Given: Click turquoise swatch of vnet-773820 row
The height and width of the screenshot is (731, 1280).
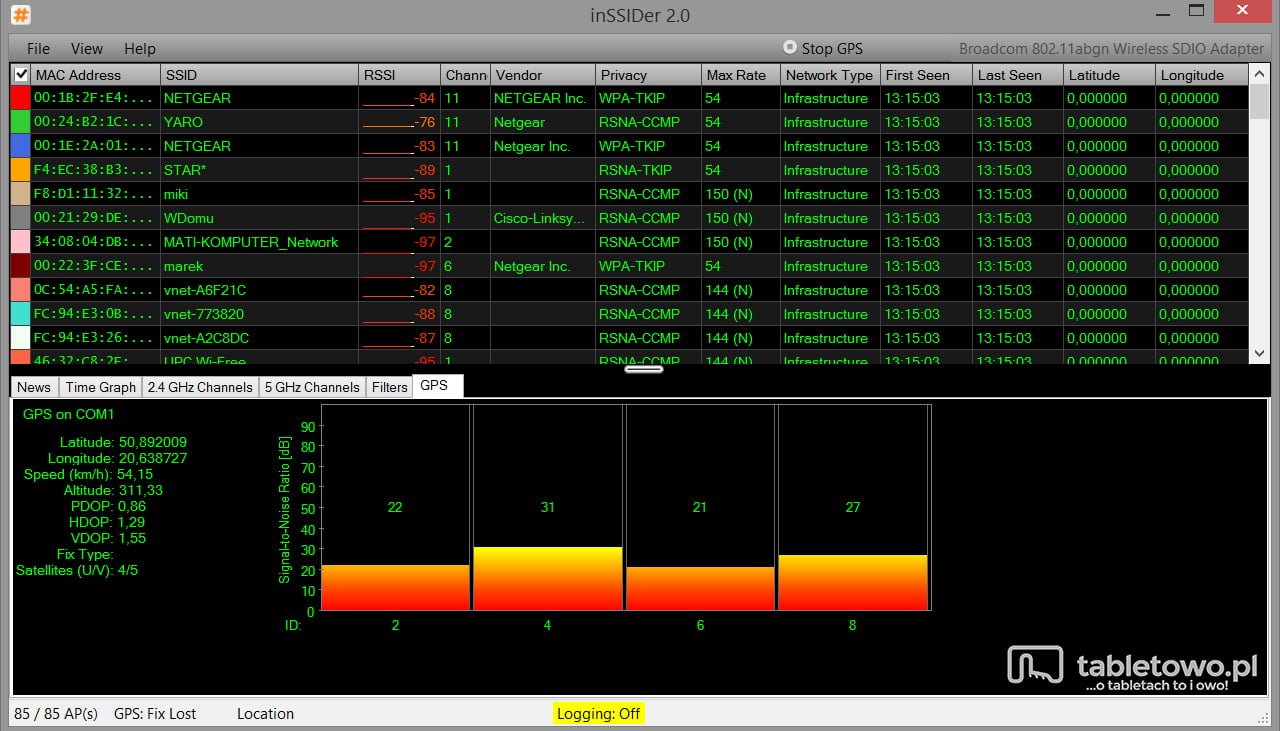Looking at the screenshot, I should click(20, 314).
